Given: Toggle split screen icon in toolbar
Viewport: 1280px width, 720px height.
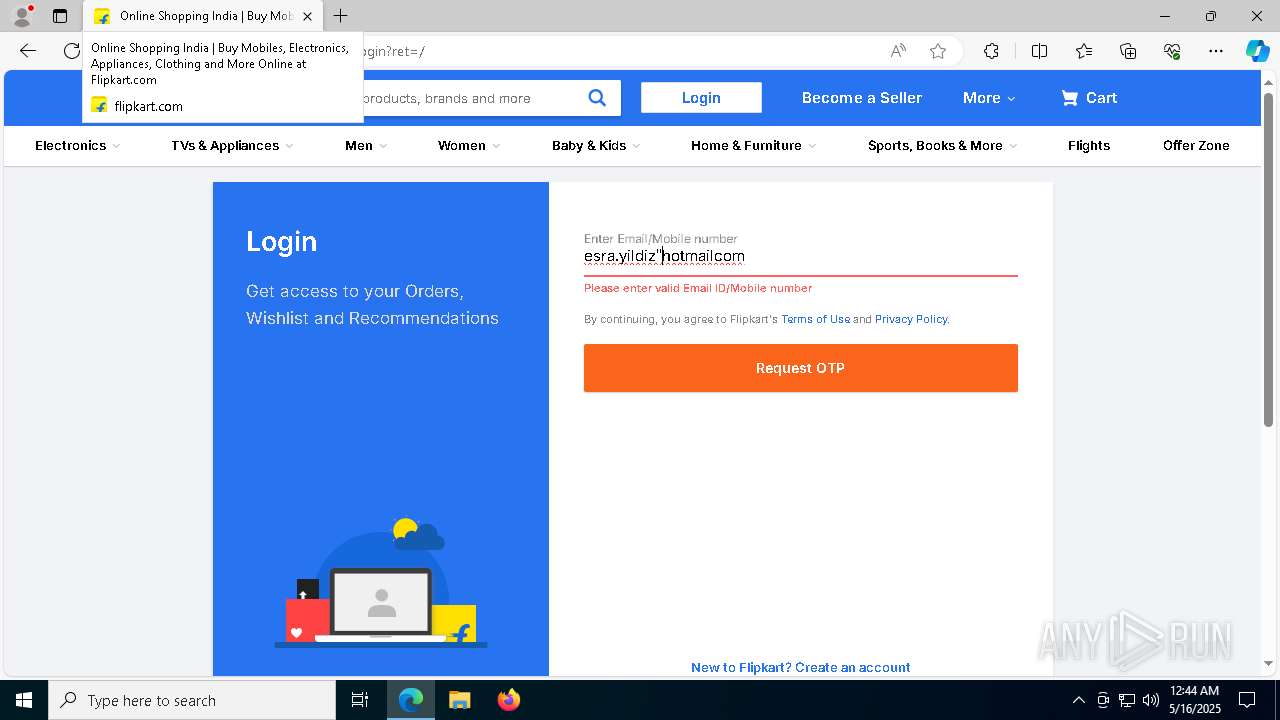Looking at the screenshot, I should click(1039, 51).
